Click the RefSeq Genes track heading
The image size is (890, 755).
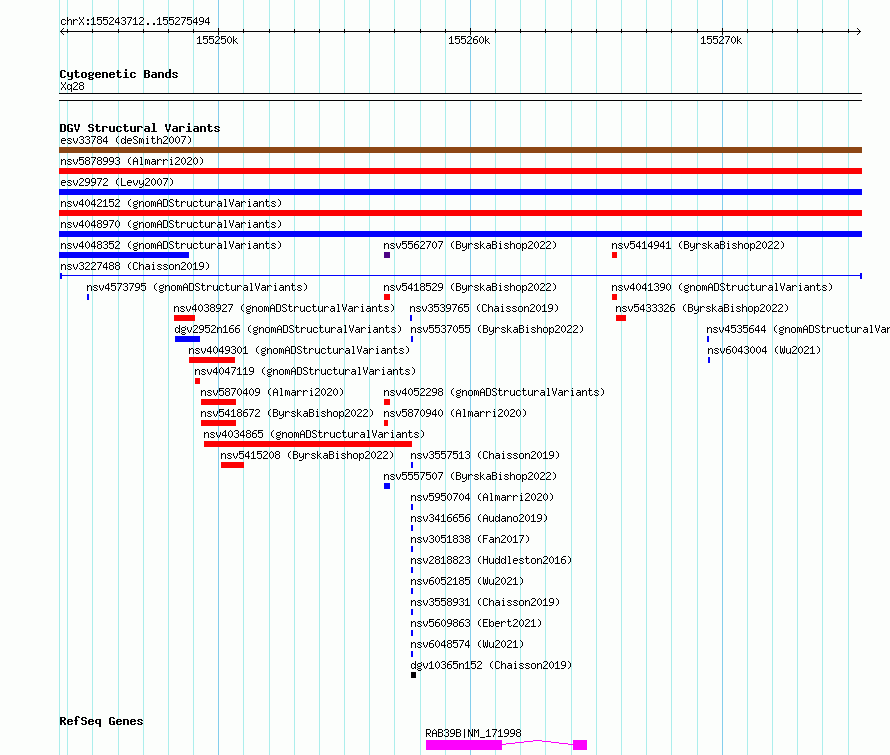pos(101,722)
